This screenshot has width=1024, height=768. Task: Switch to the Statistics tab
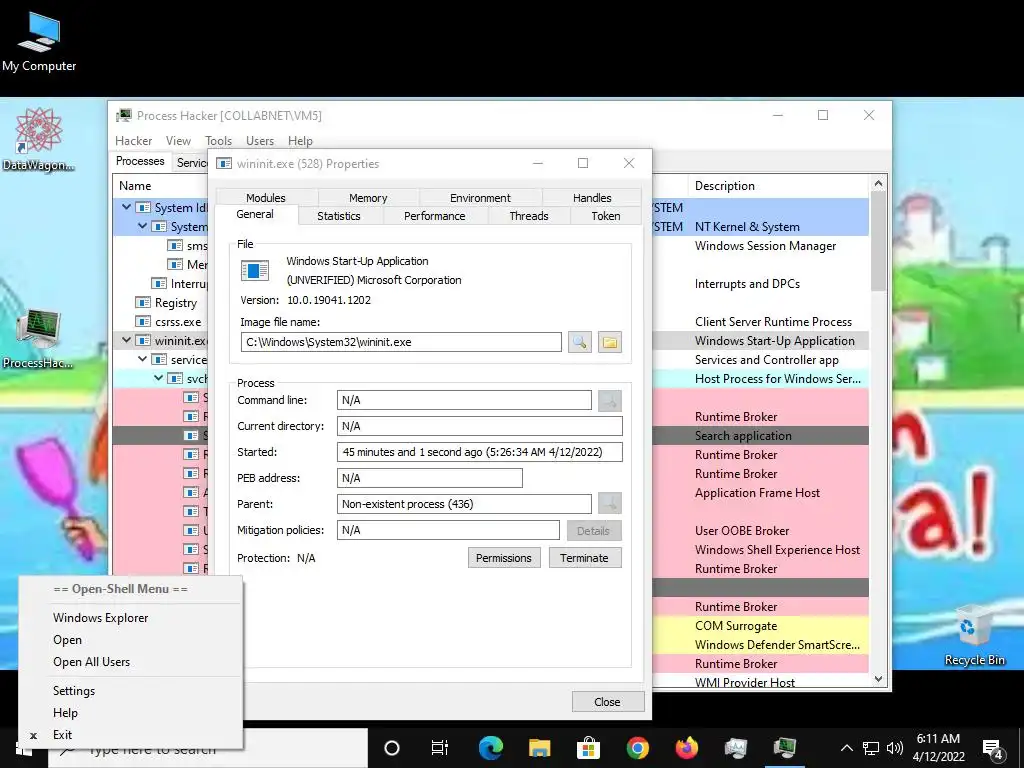(x=338, y=216)
